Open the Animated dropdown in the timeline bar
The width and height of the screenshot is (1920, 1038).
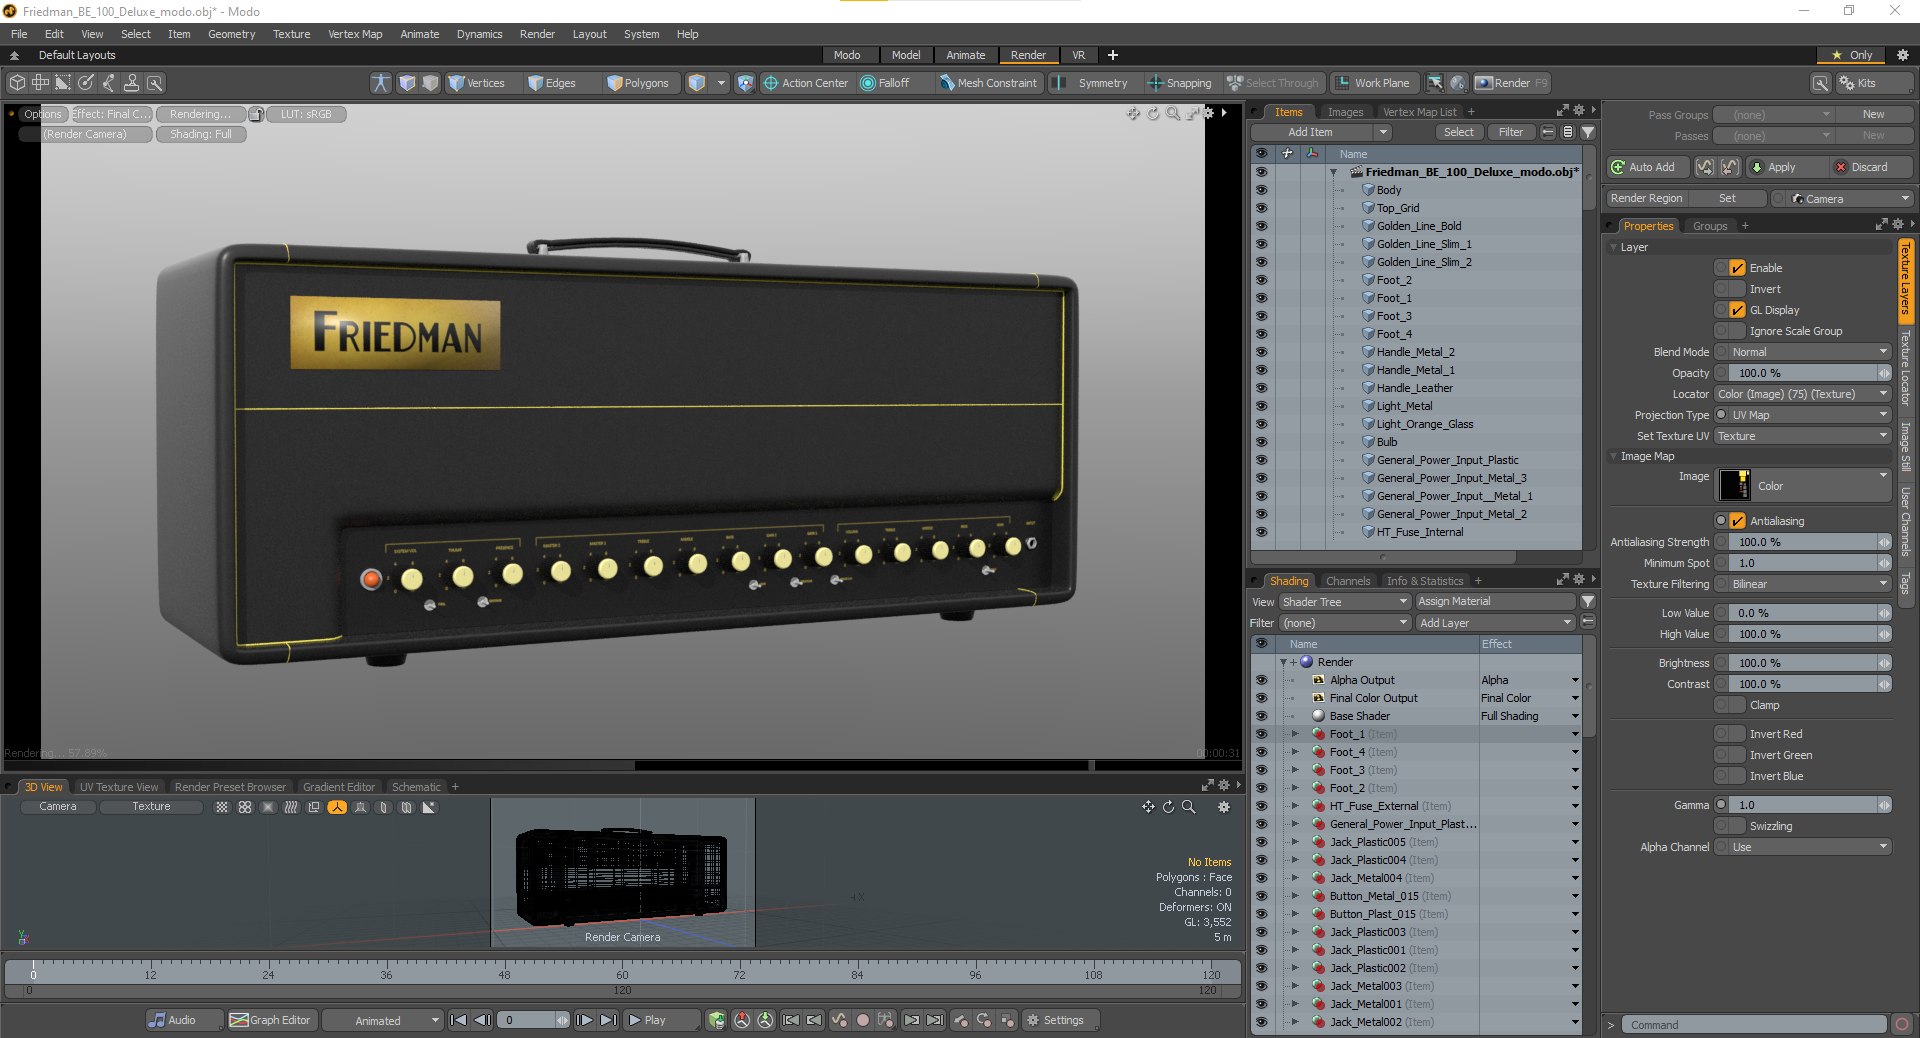point(382,1020)
